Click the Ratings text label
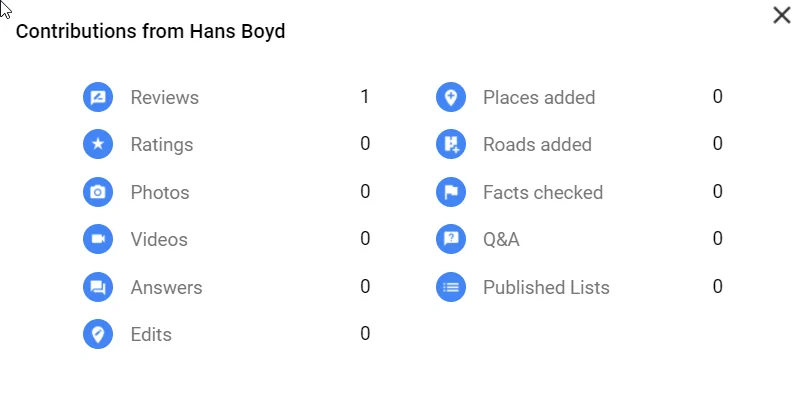 click(162, 145)
